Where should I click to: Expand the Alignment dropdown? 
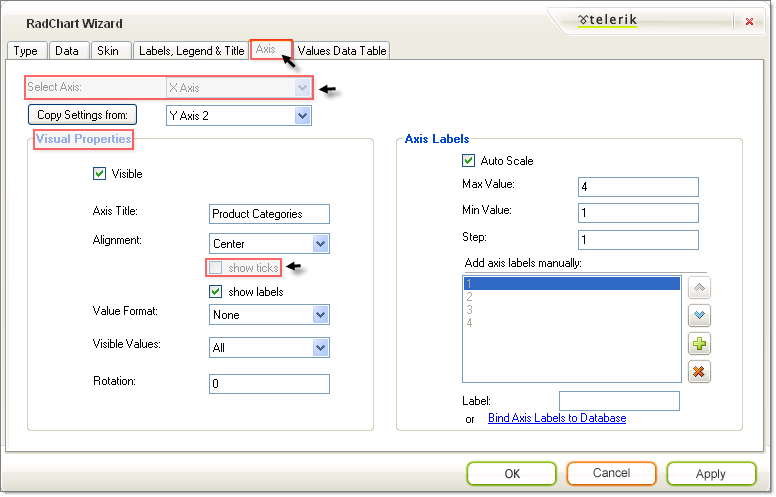click(x=269, y=244)
